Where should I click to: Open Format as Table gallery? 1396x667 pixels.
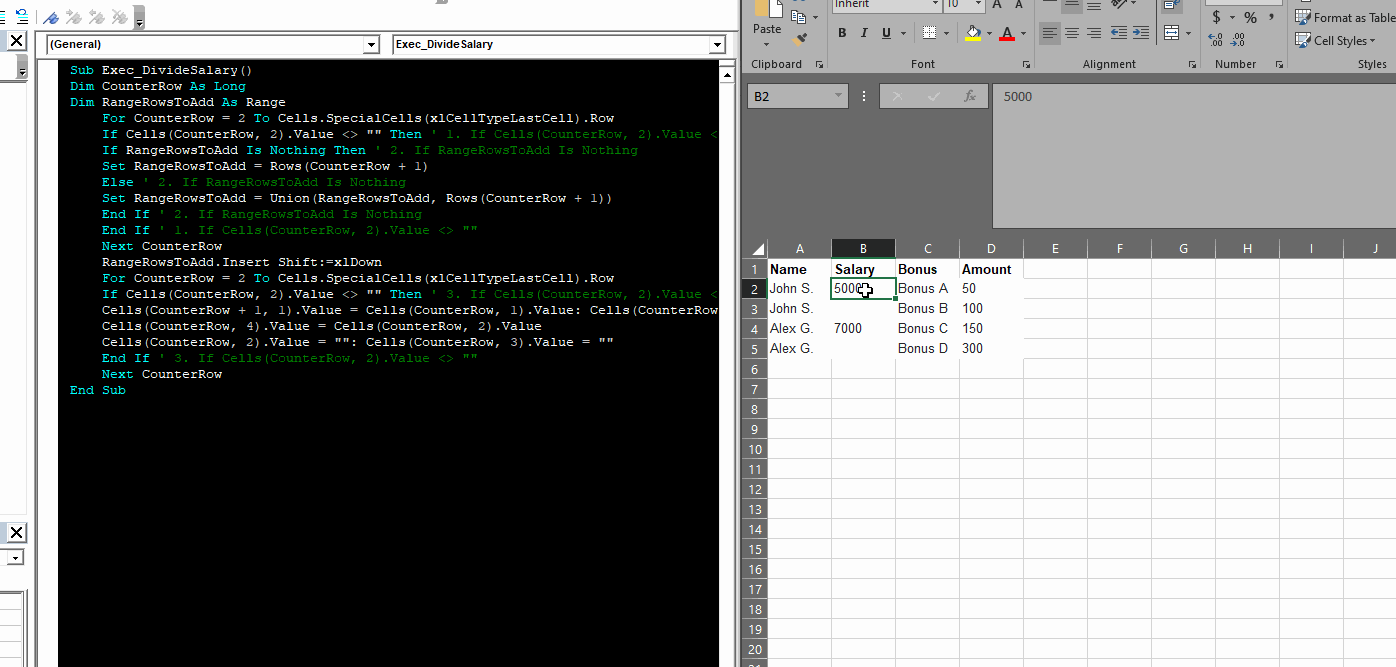[1345, 17]
